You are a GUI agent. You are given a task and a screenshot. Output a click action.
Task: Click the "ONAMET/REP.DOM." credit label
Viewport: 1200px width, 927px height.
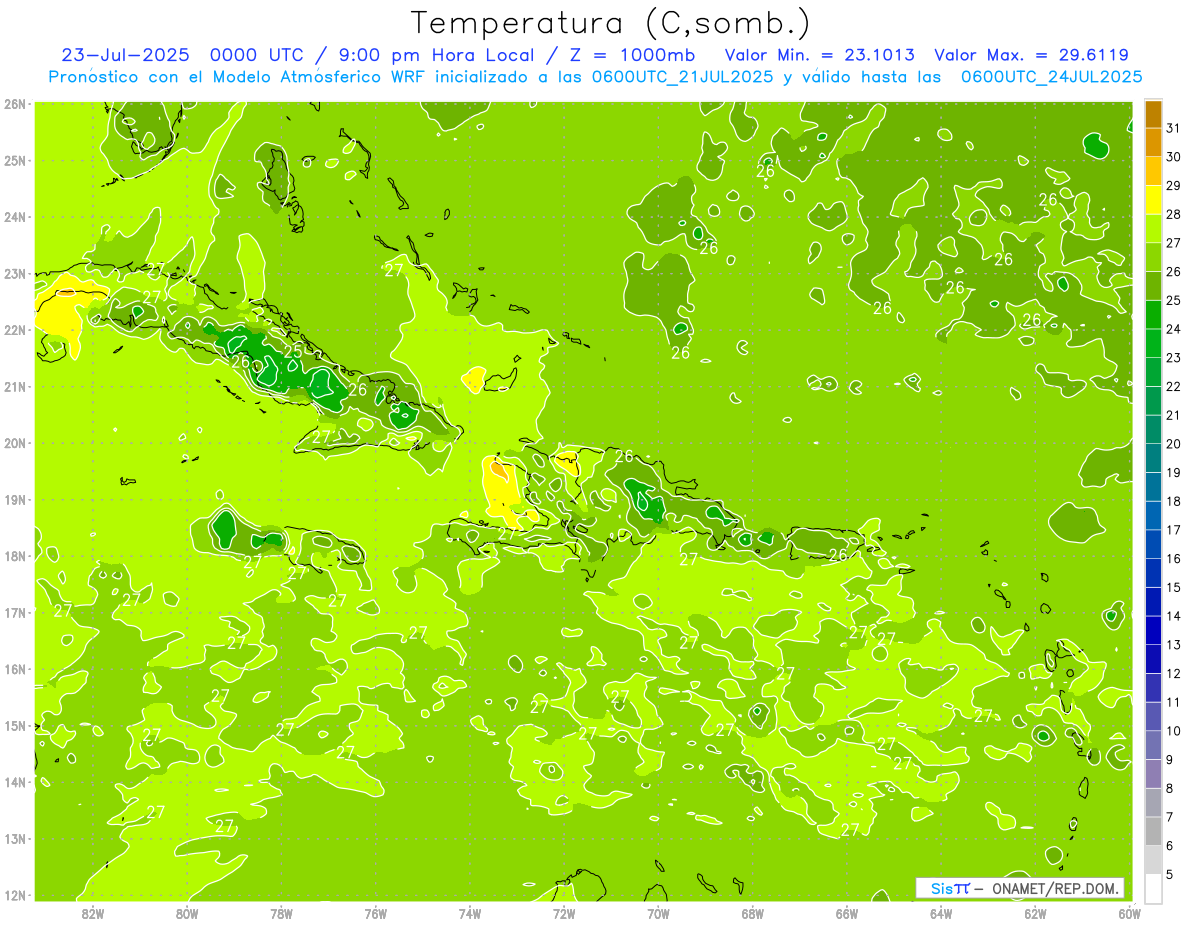coord(1055,888)
